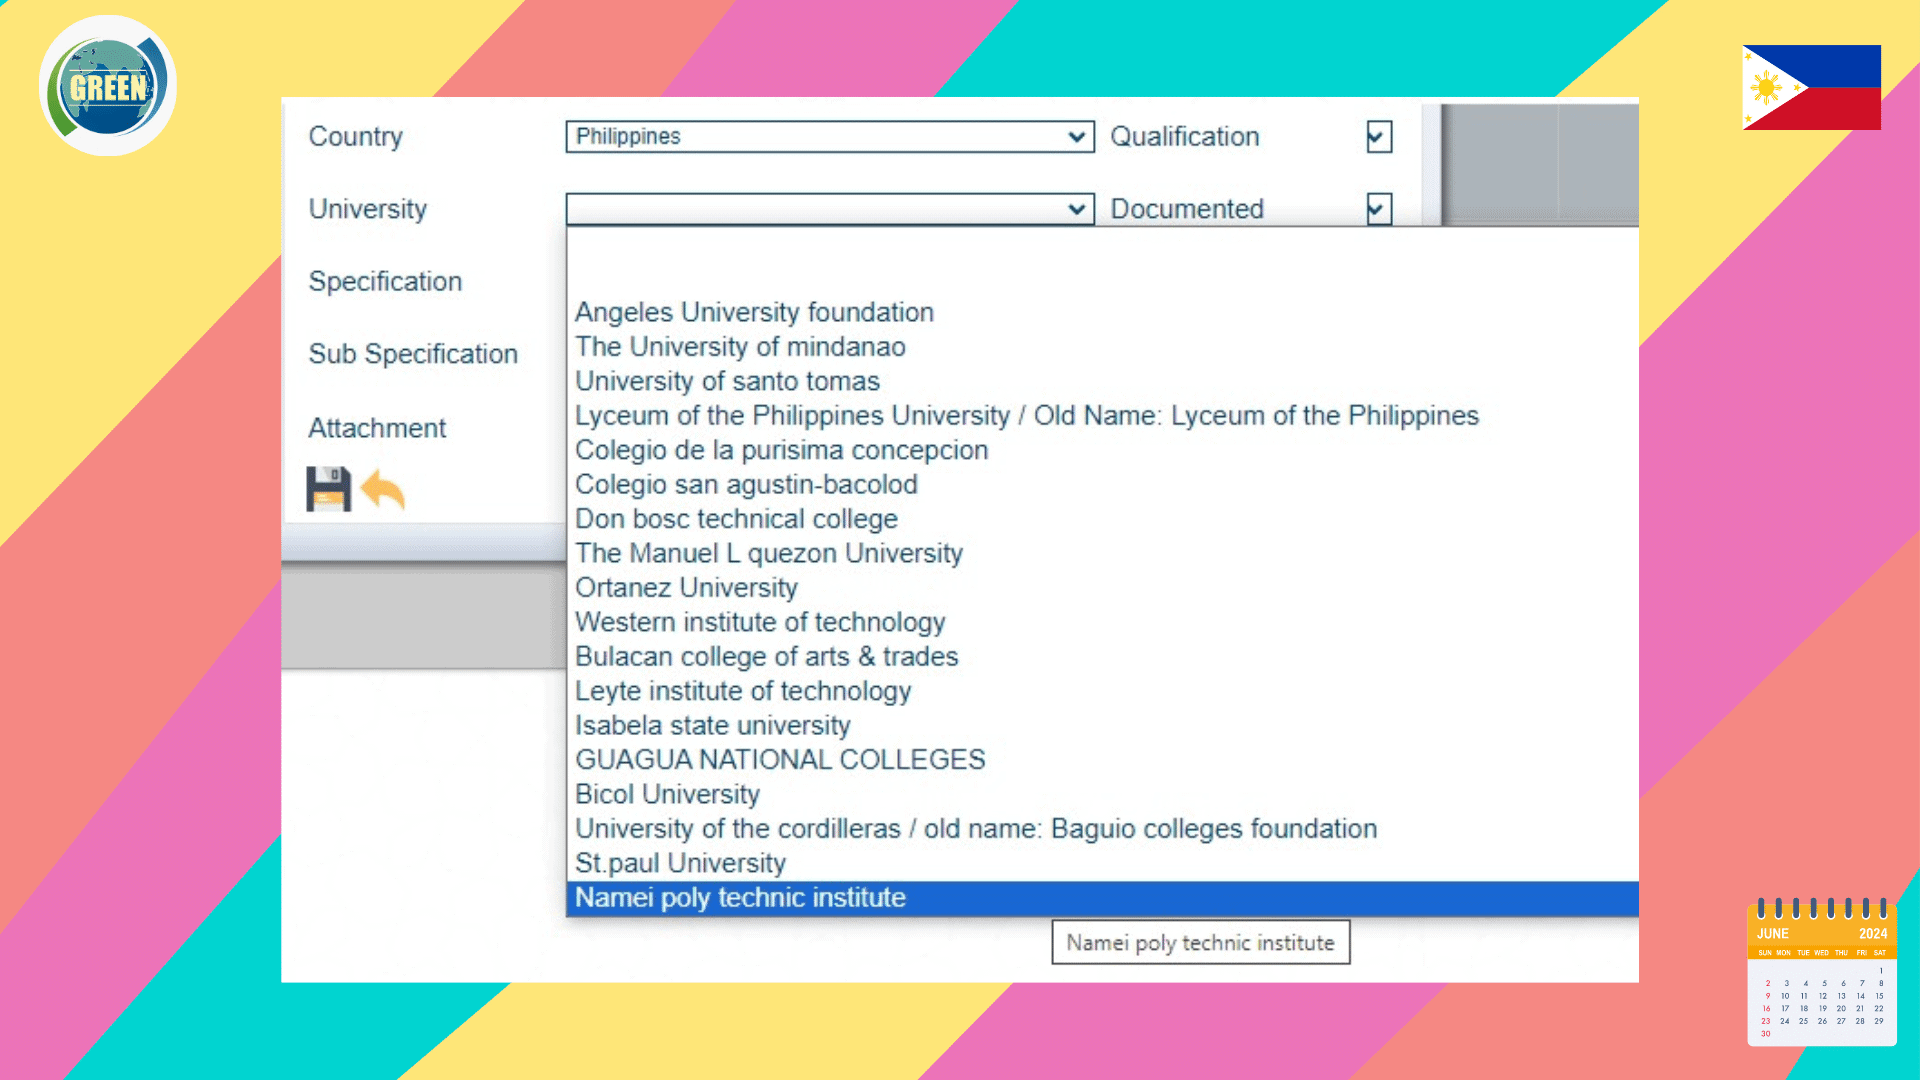Click the Philippine flag image

click(x=1811, y=86)
